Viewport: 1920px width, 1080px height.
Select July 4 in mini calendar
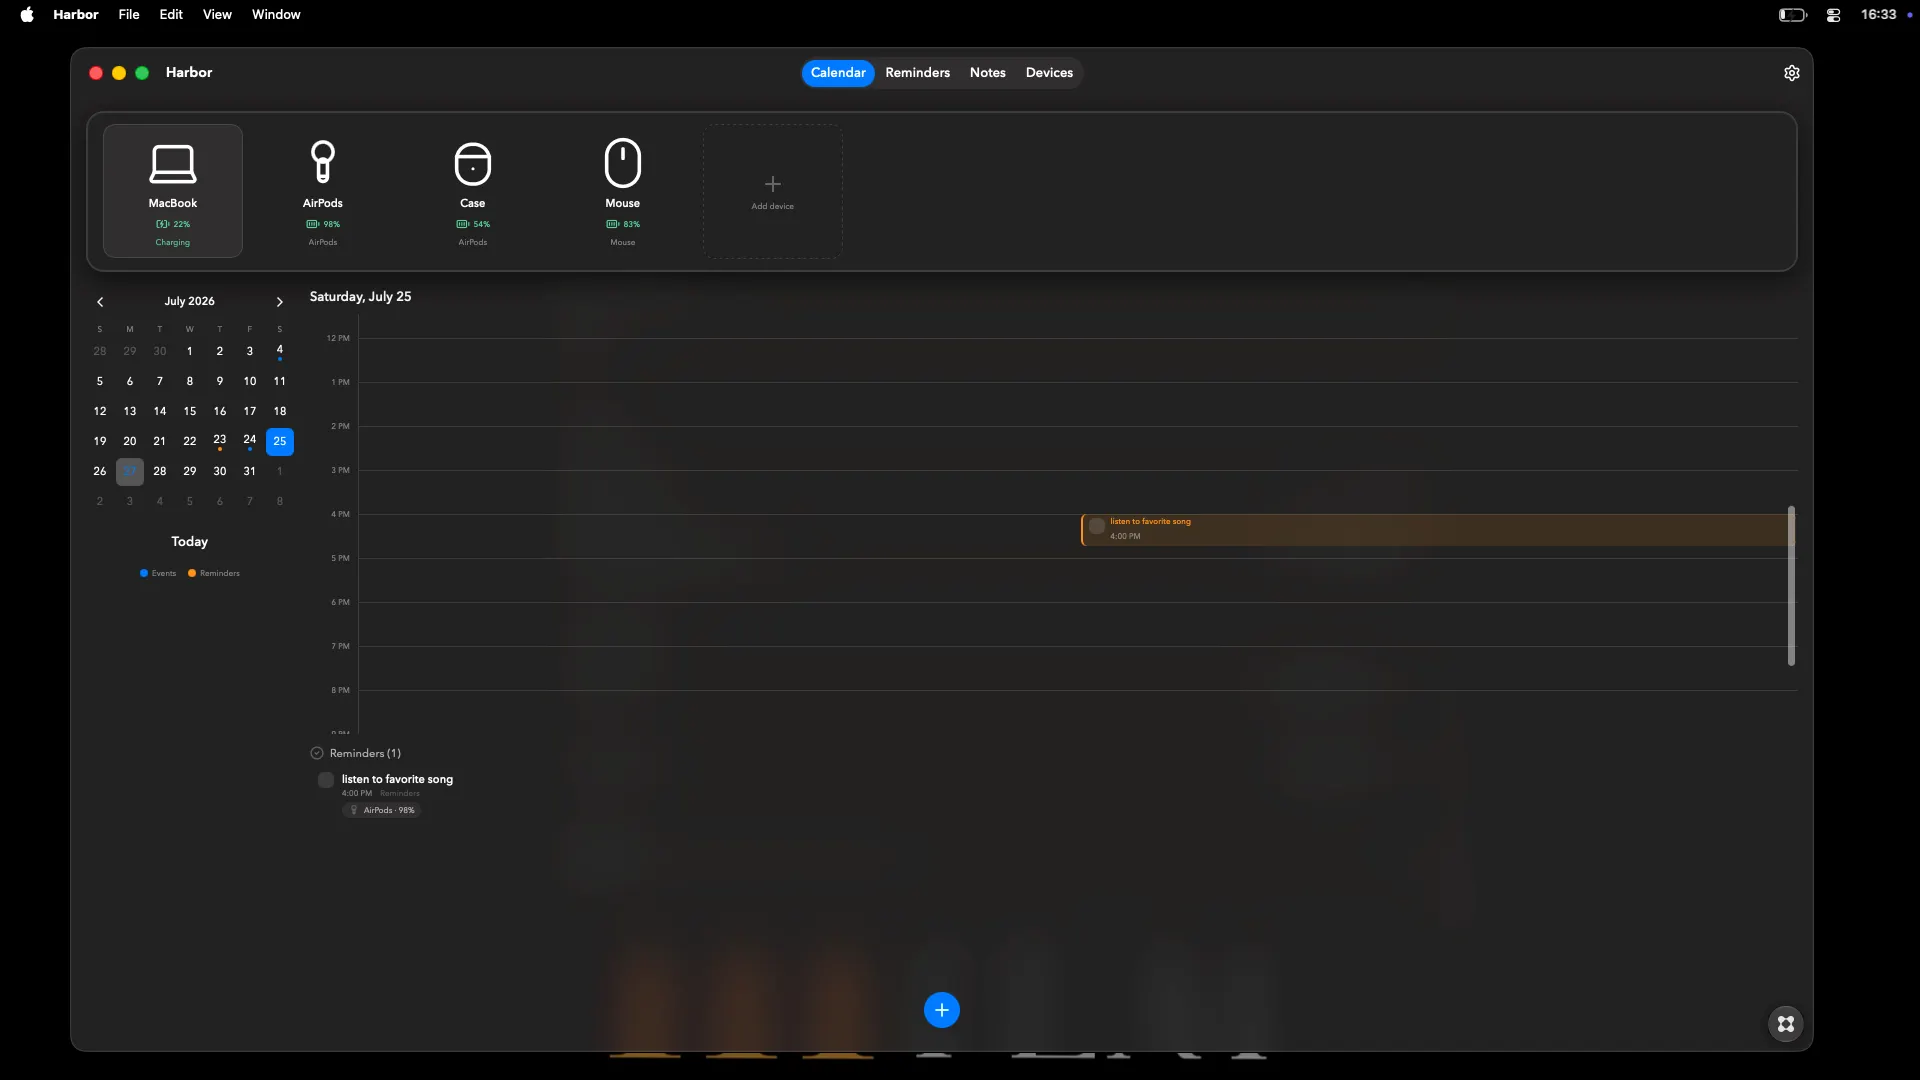(x=280, y=351)
